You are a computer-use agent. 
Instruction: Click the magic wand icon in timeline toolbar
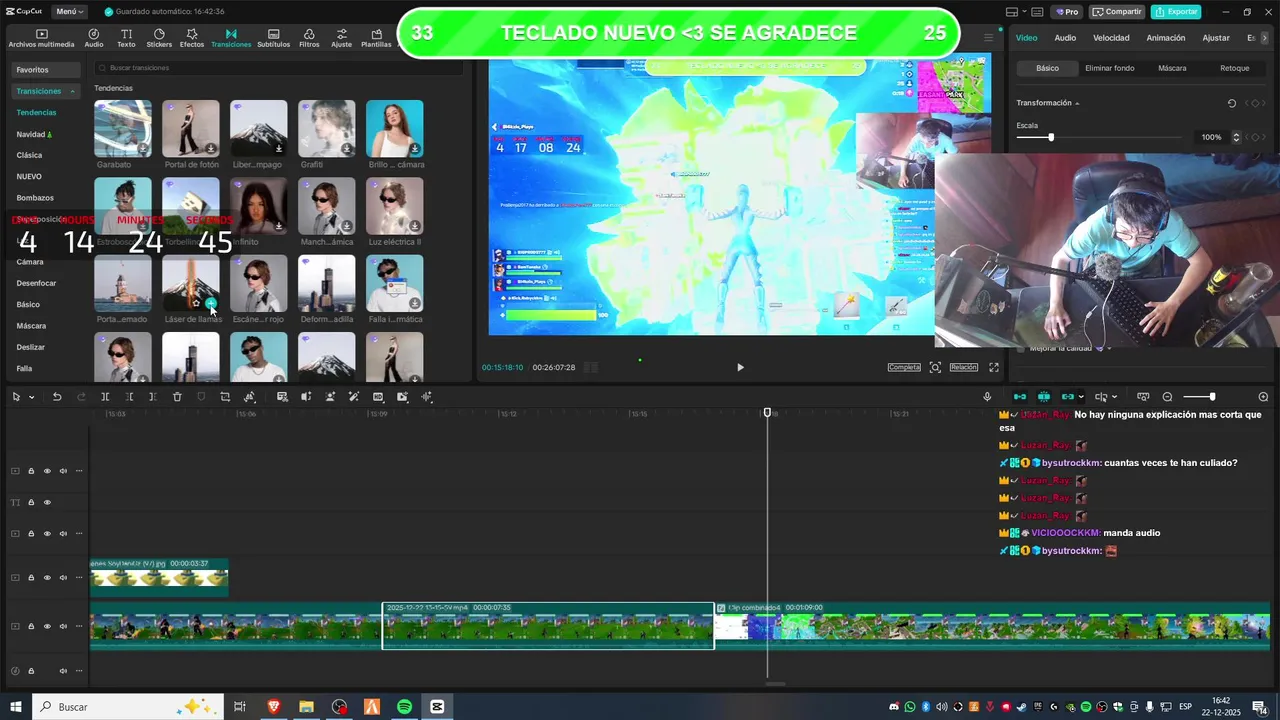(x=354, y=397)
